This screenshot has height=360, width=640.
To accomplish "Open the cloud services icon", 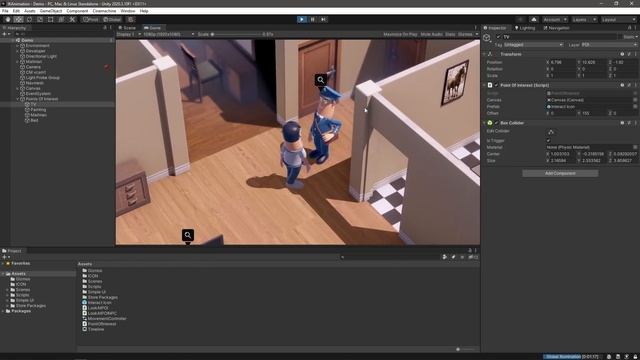I will click(x=534, y=19).
